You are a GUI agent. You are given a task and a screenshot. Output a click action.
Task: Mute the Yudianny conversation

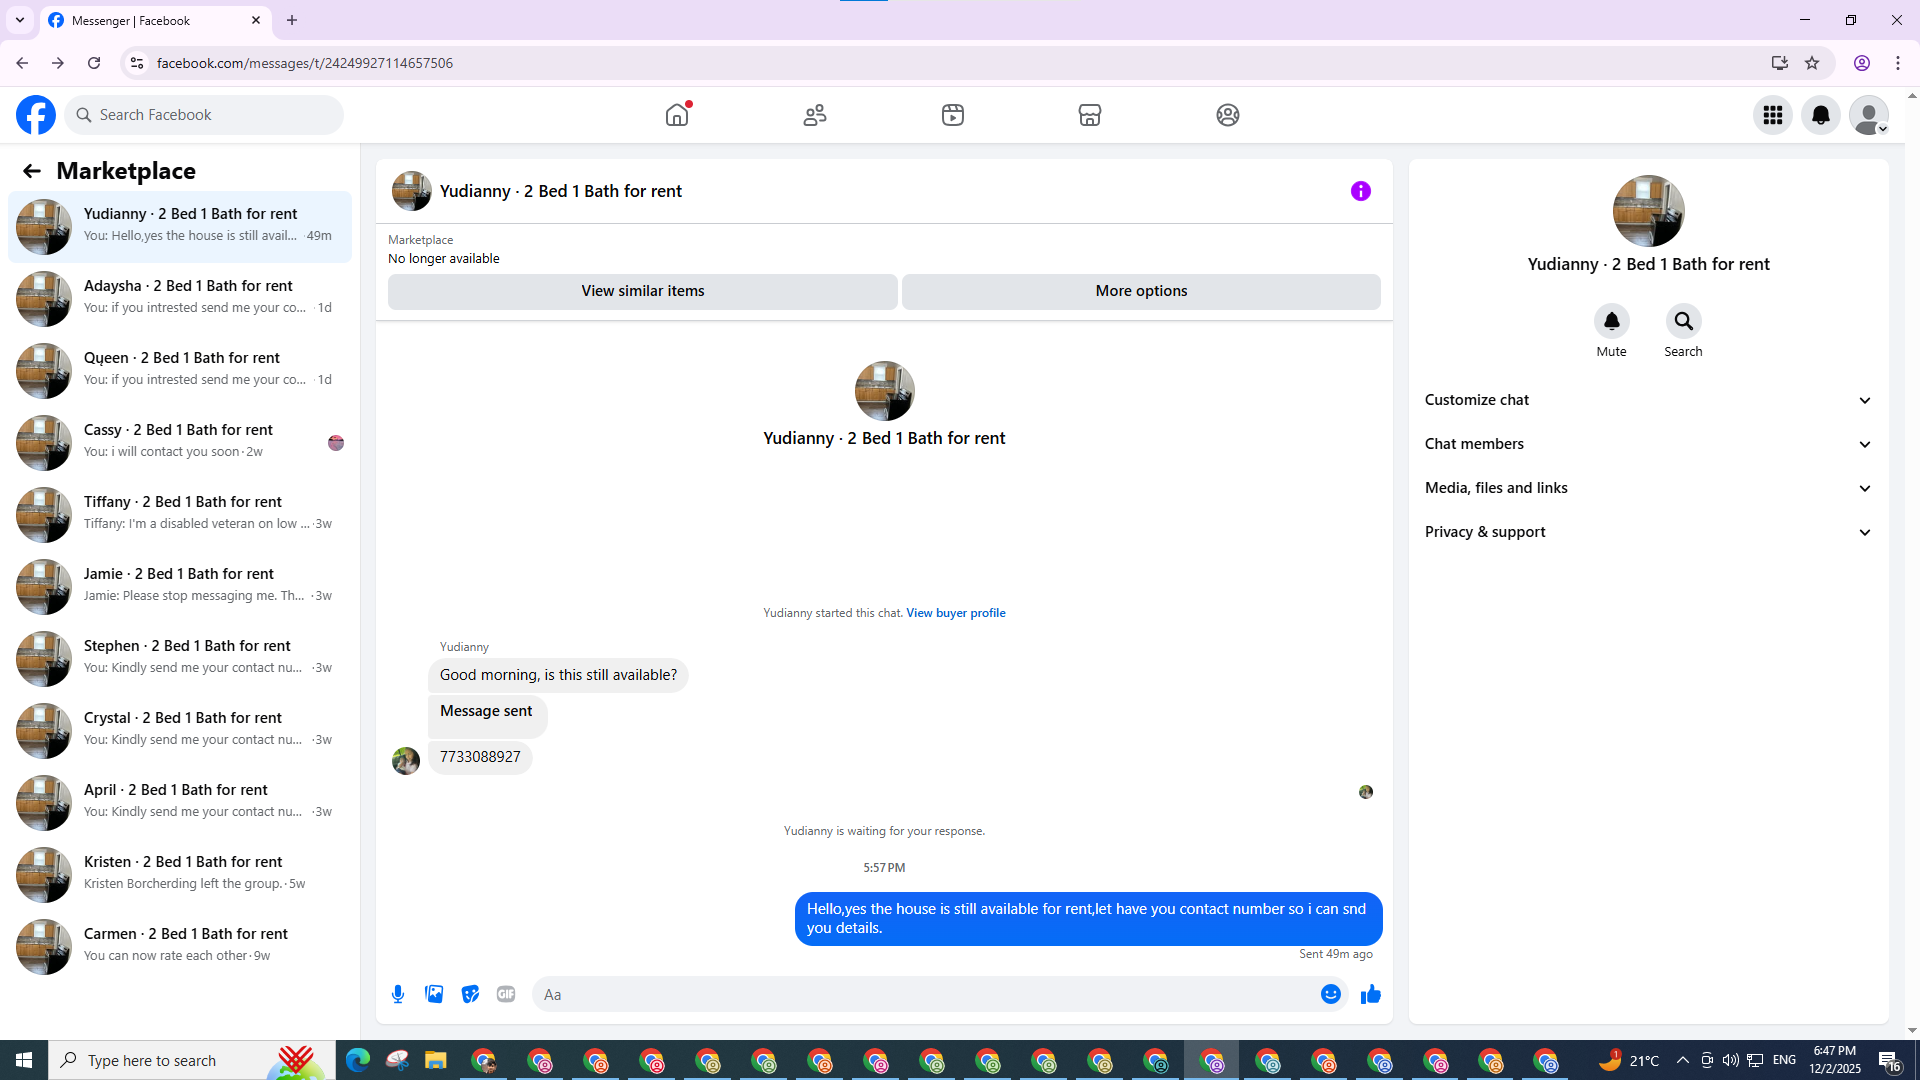(x=1611, y=322)
